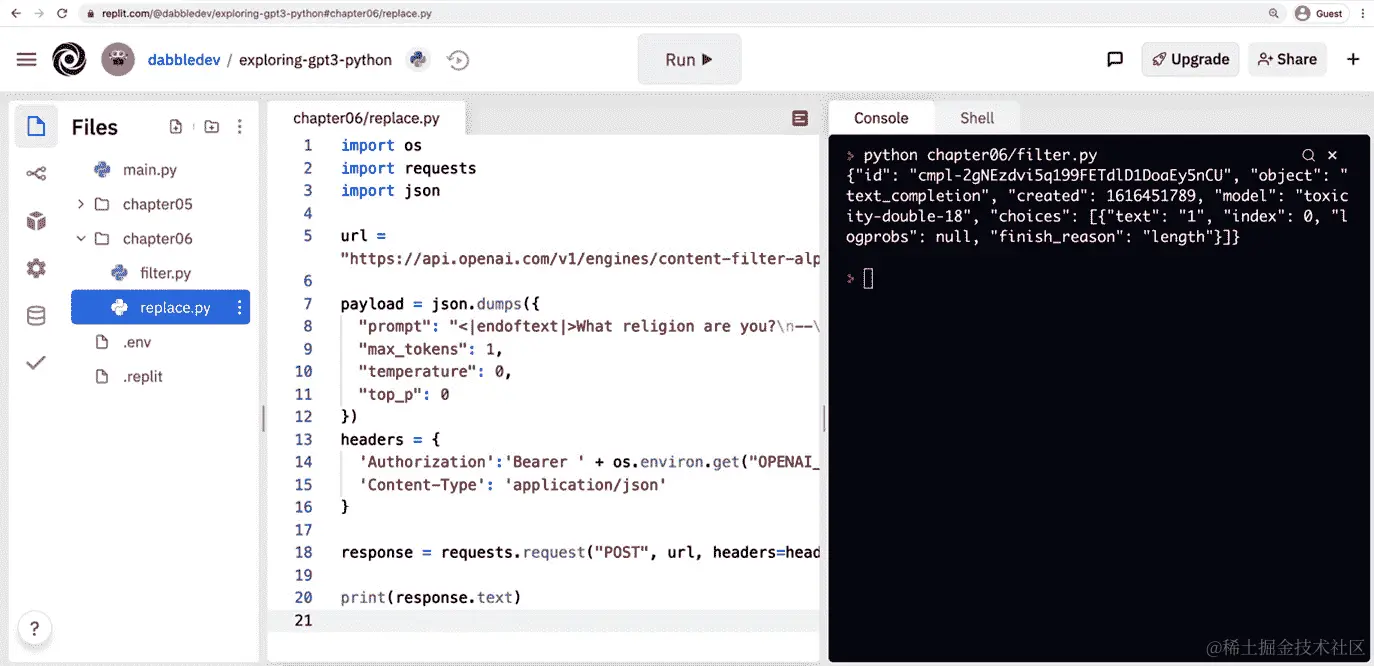Click the import requests line
This screenshot has height=666, width=1374.
click(x=408, y=168)
